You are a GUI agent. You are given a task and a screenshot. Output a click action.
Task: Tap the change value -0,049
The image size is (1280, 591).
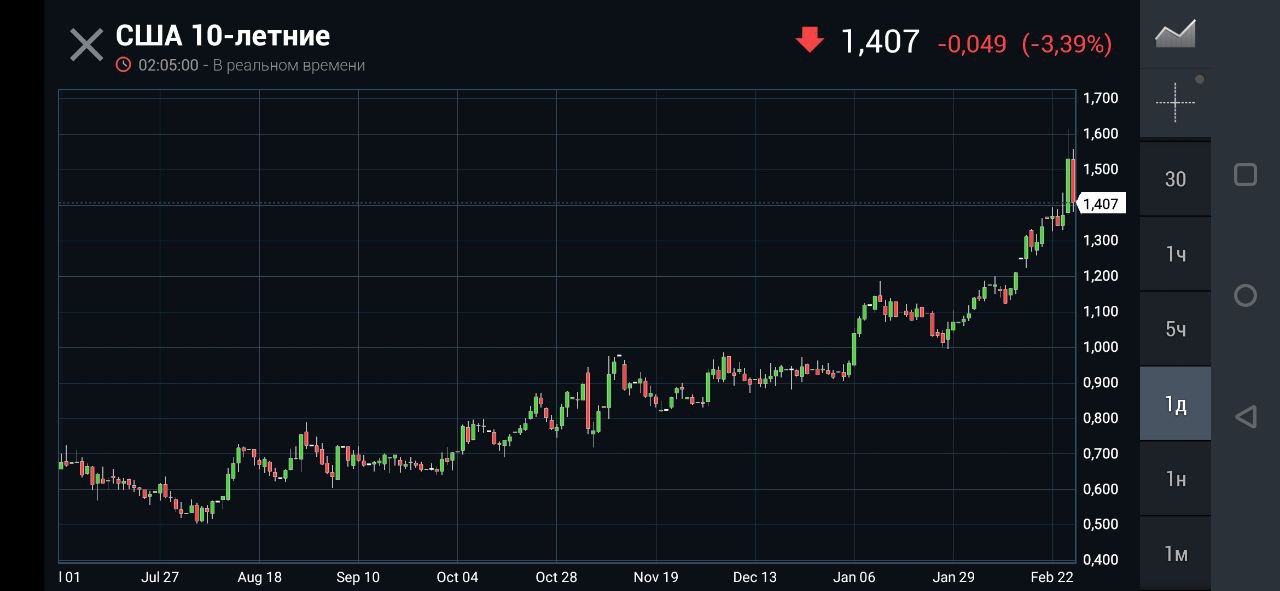972,44
